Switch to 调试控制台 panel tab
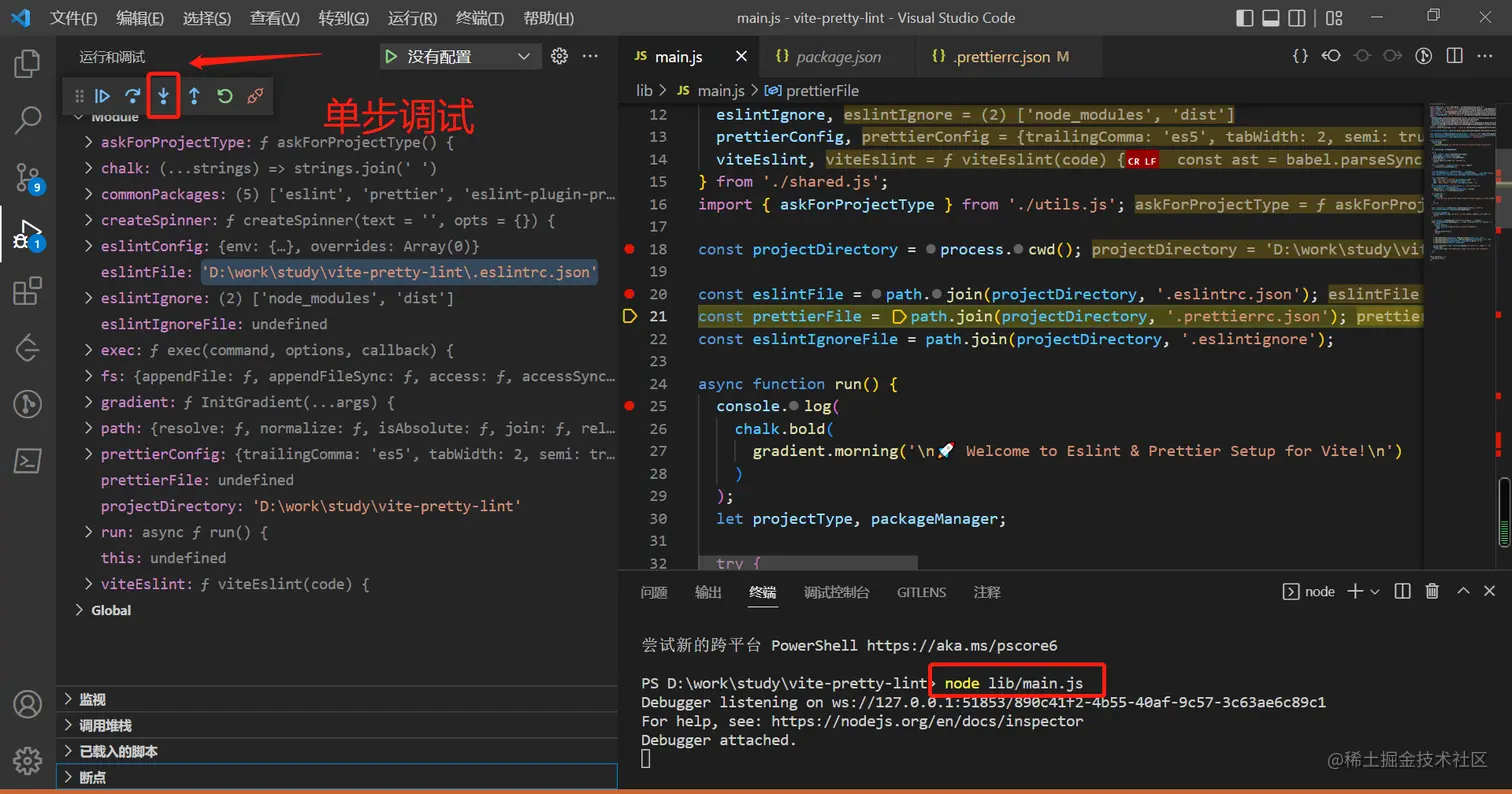Screen dimensions: 1512x794 836,592
